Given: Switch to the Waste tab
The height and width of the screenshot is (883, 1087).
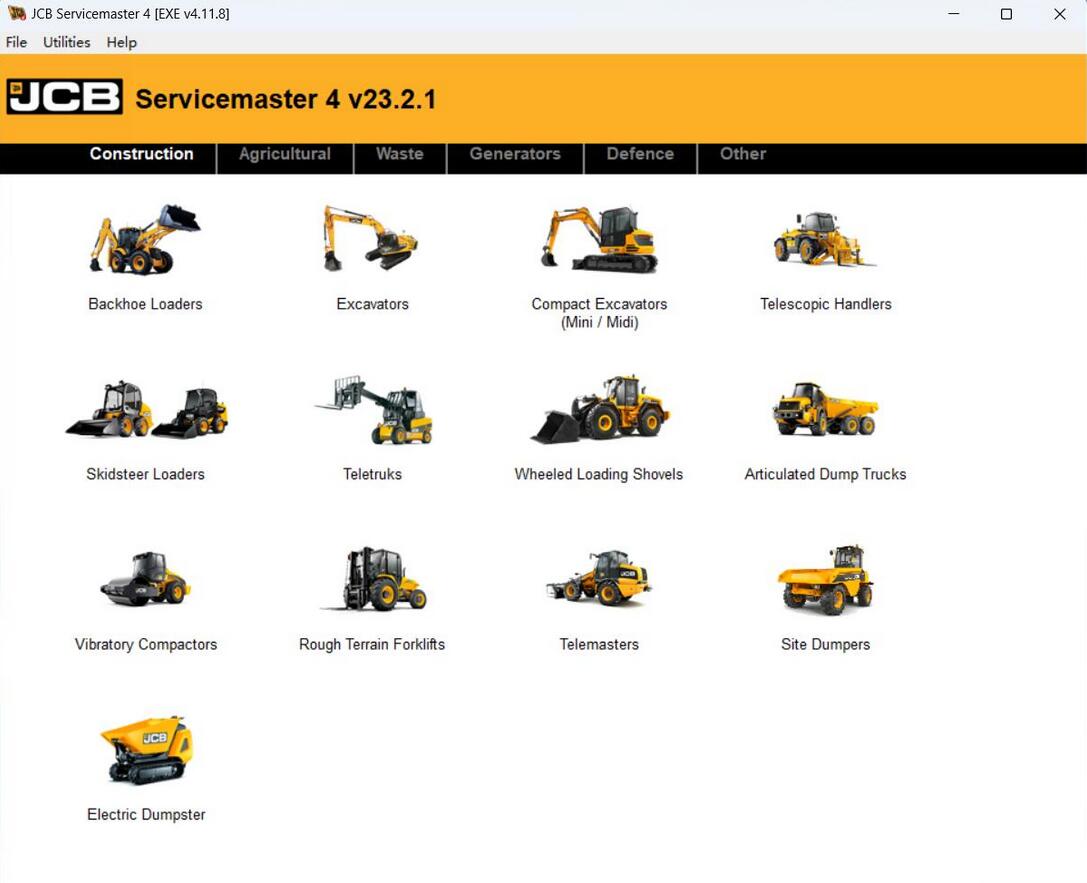Looking at the screenshot, I should pos(400,154).
